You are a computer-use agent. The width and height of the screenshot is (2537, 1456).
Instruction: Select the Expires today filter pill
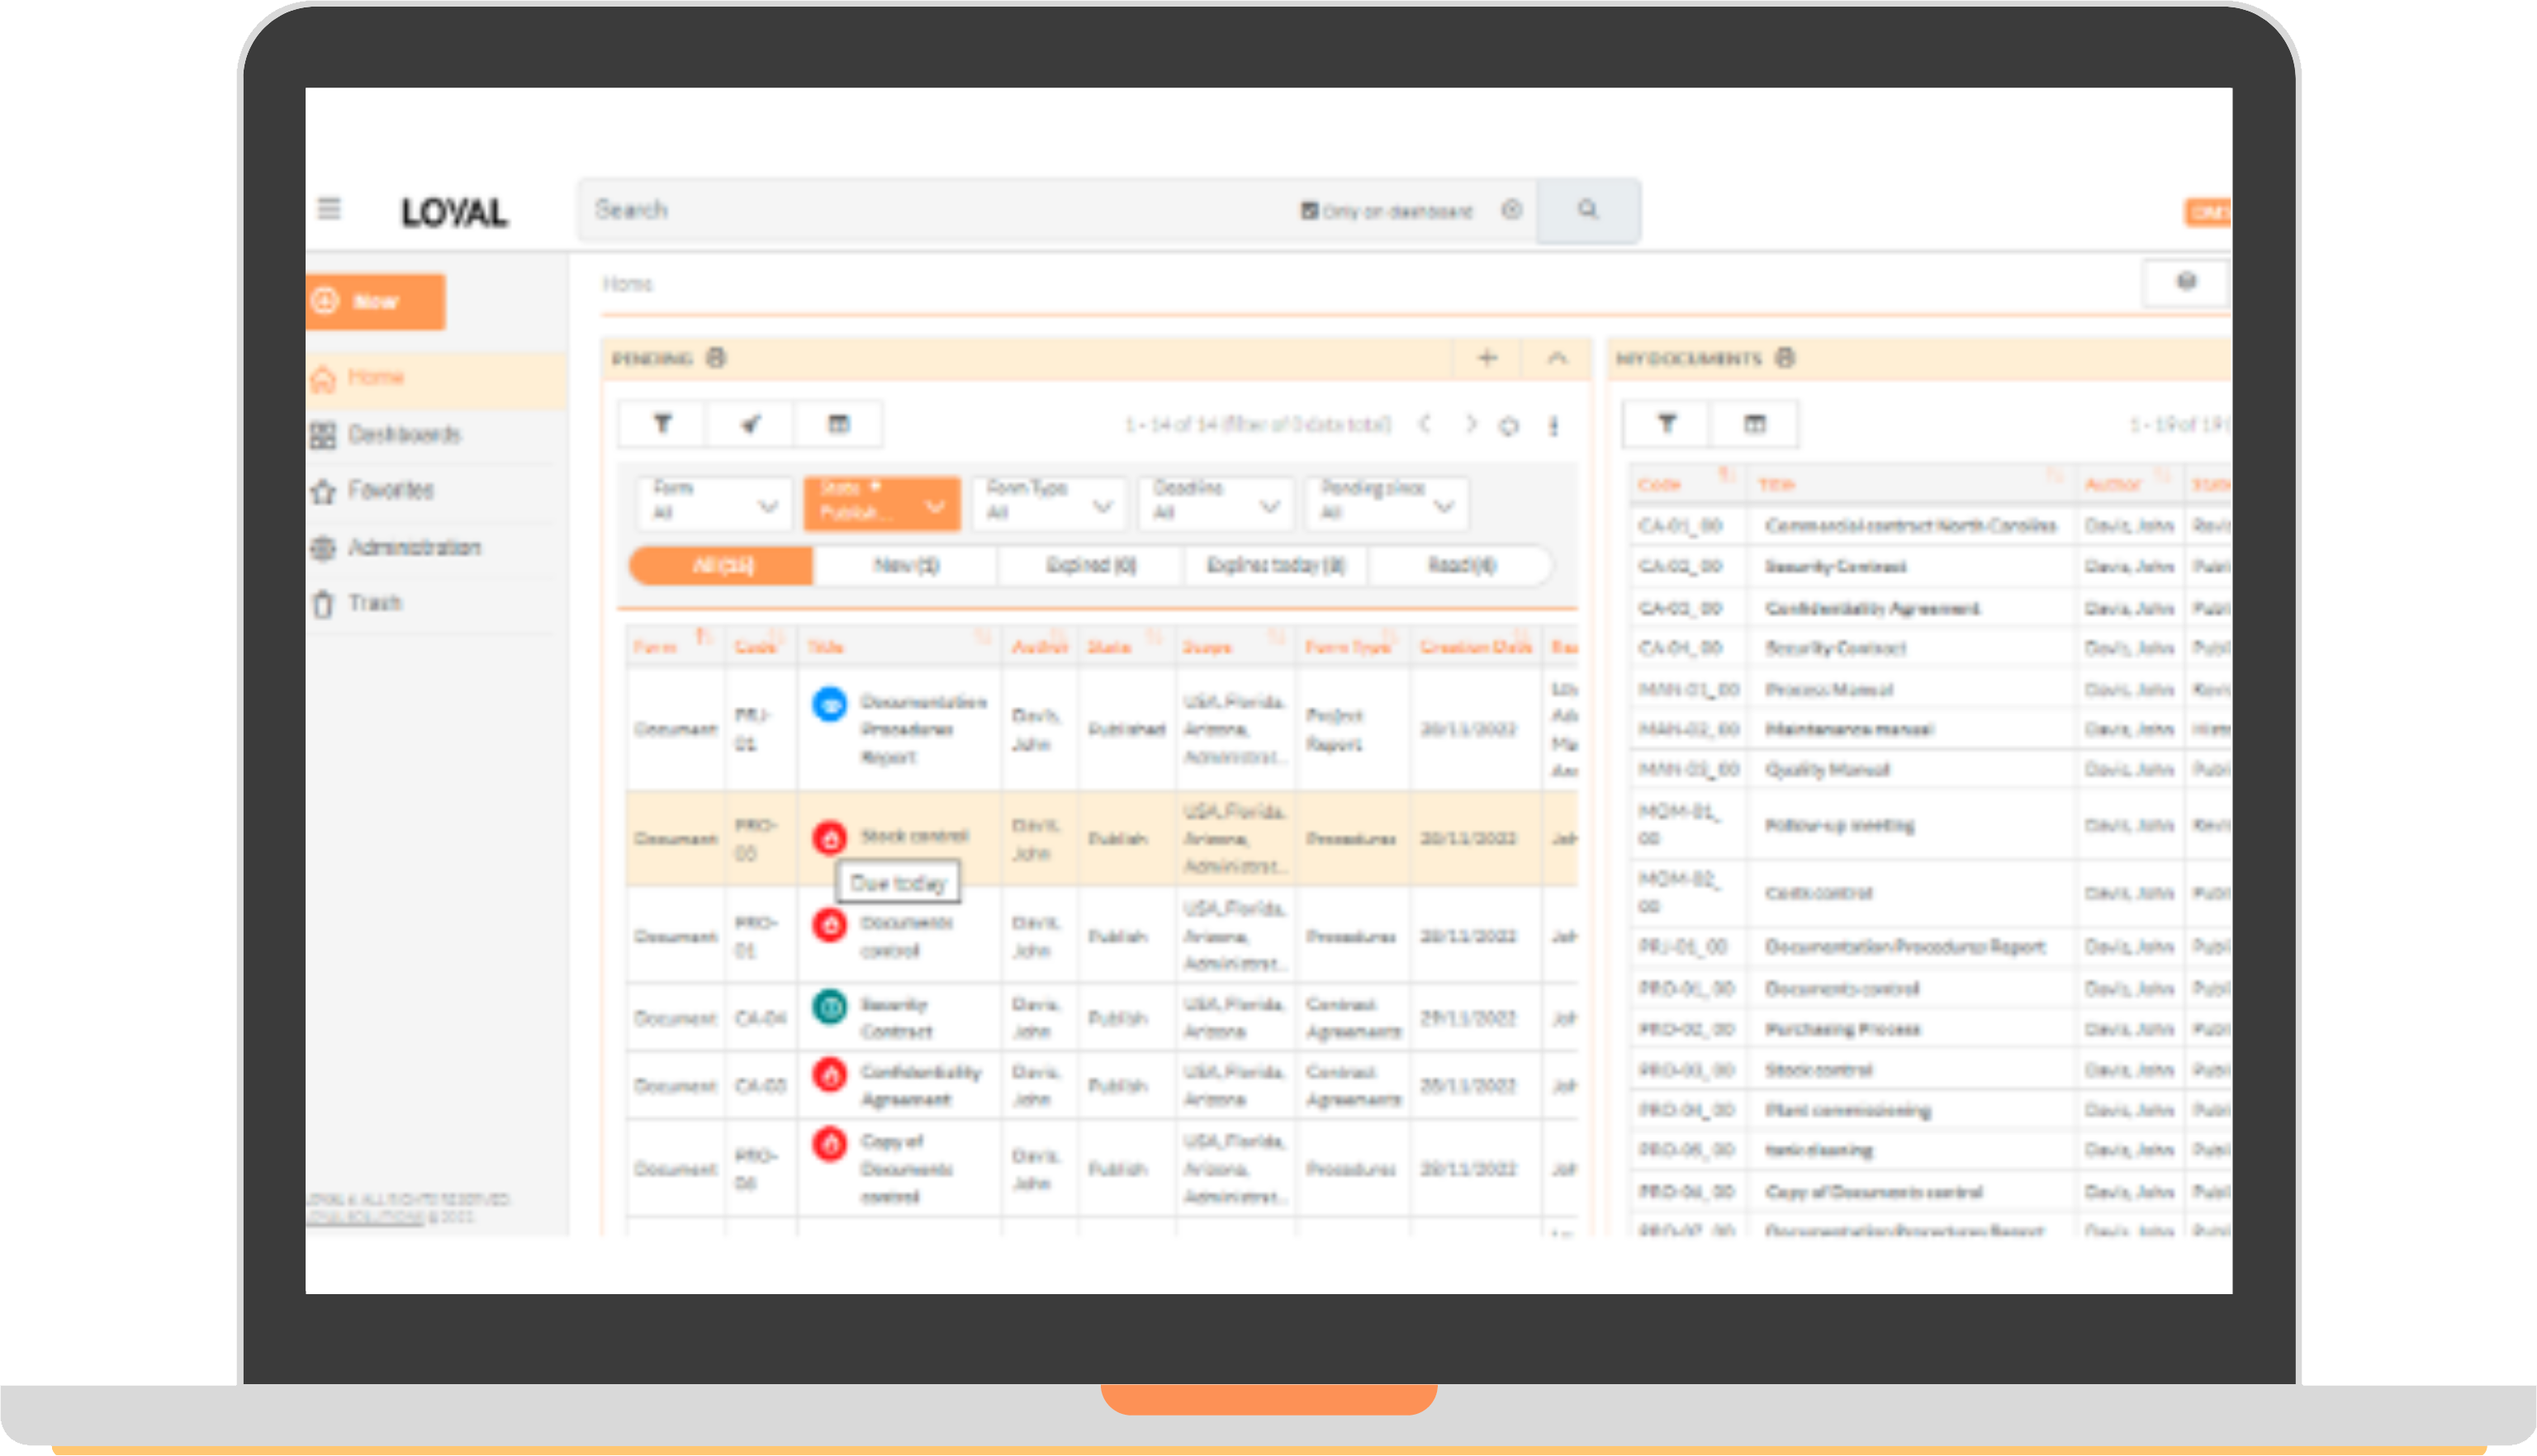(1275, 566)
